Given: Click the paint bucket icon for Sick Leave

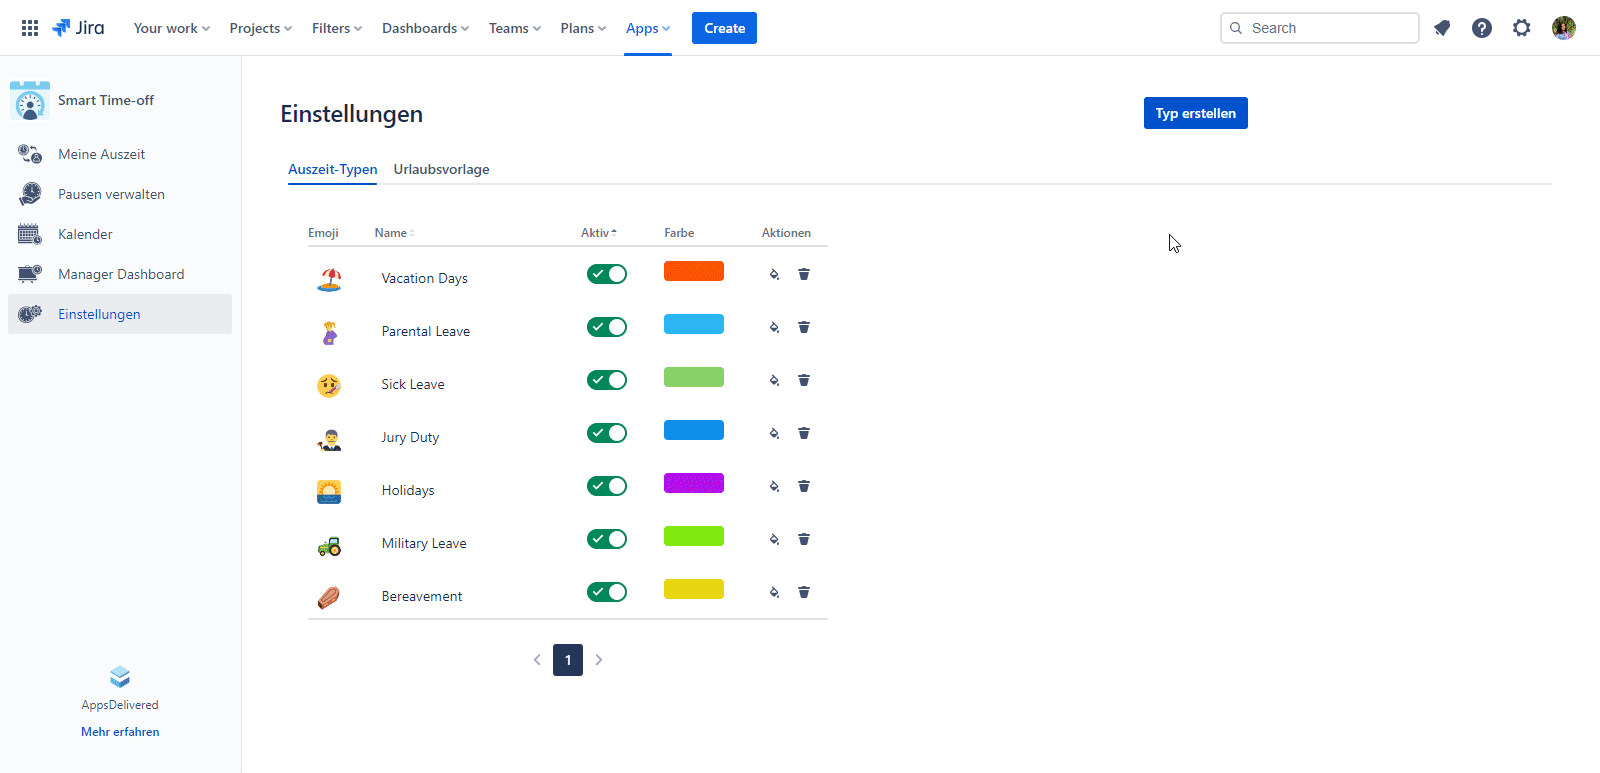Looking at the screenshot, I should [774, 380].
